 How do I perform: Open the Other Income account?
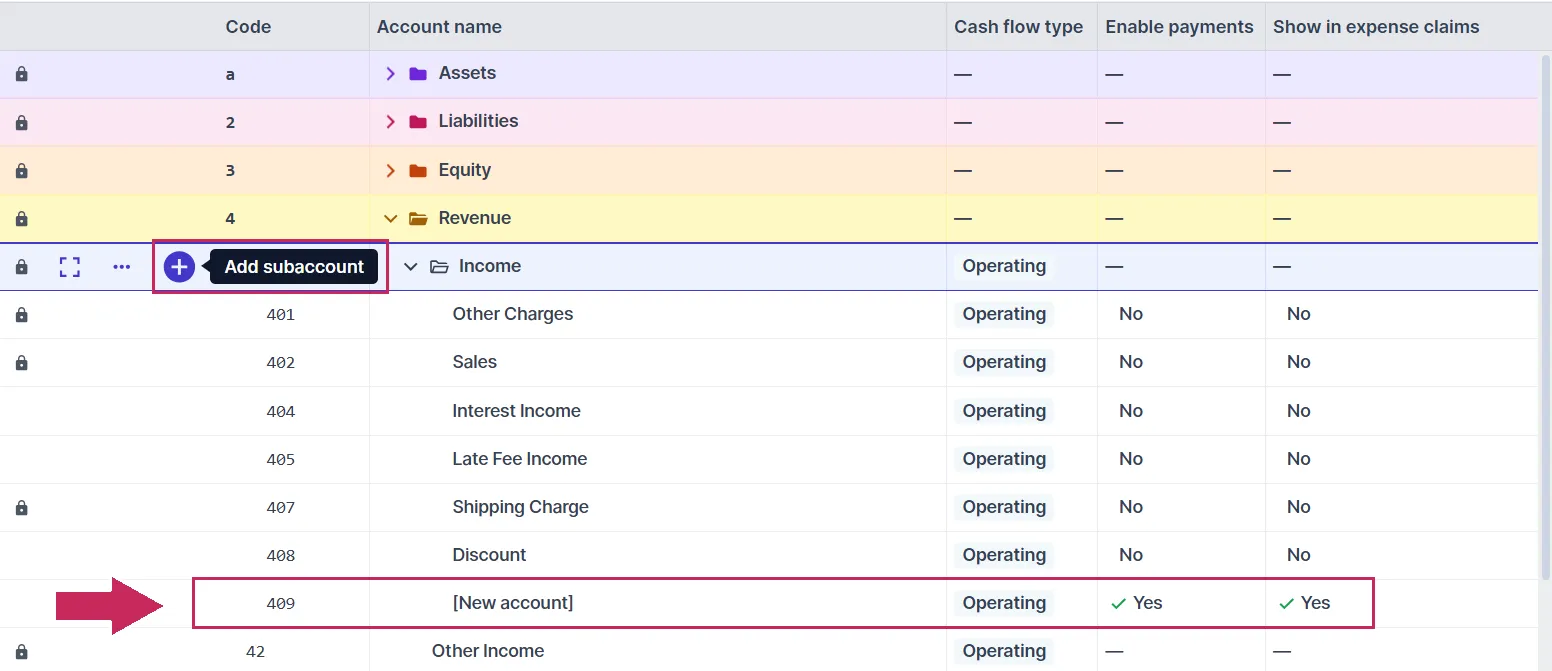(x=488, y=651)
